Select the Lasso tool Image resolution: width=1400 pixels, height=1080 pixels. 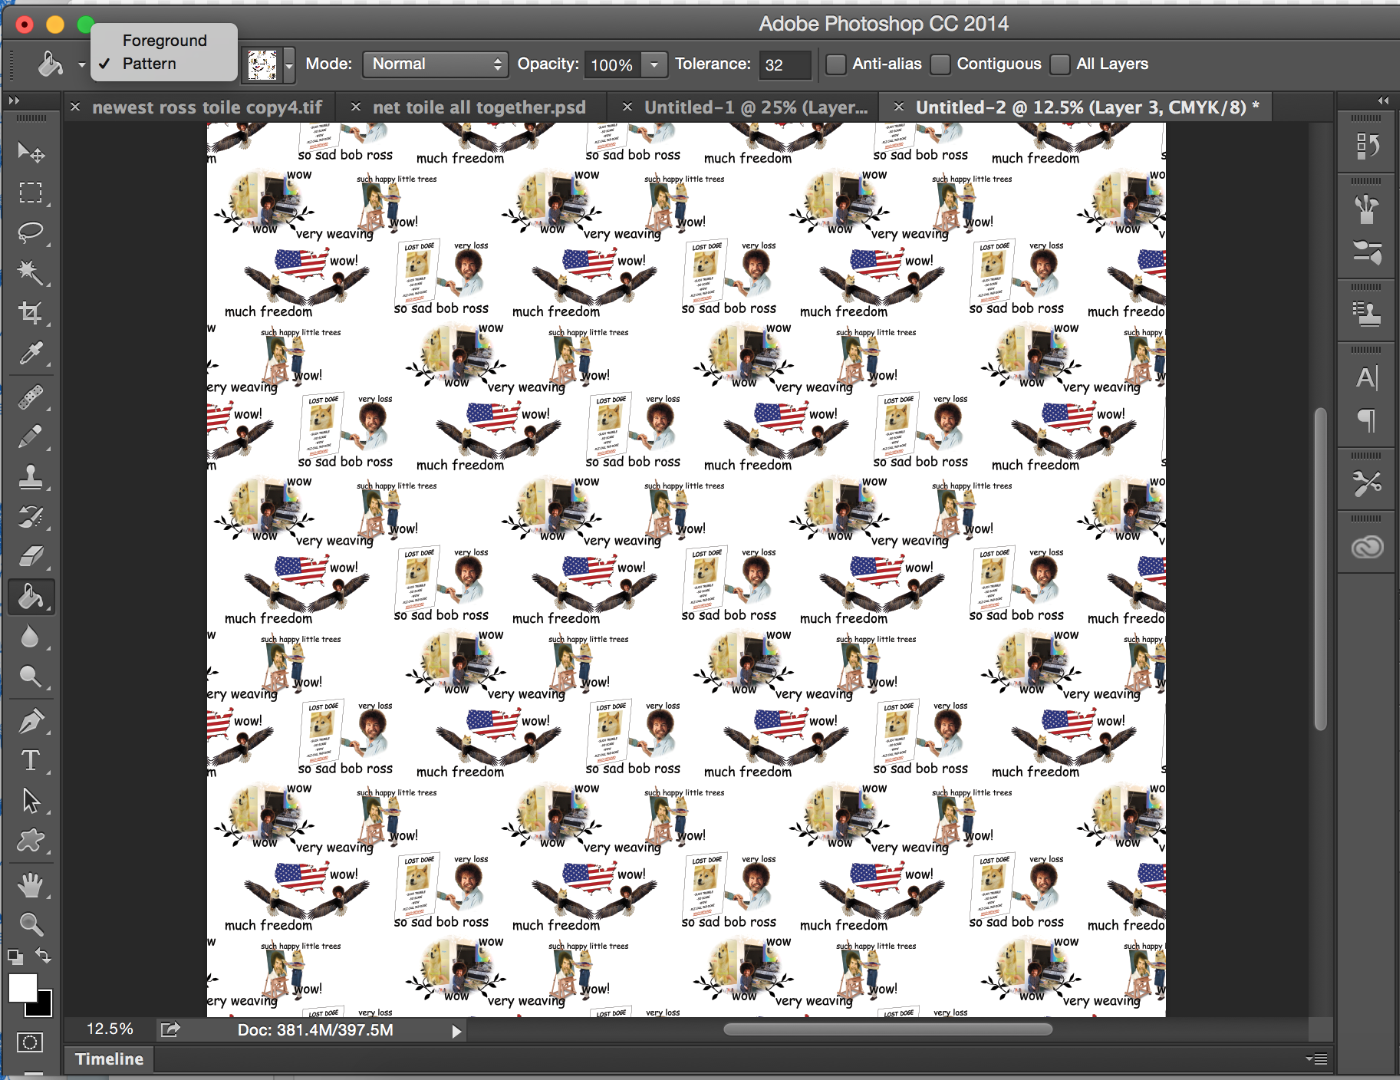31,233
